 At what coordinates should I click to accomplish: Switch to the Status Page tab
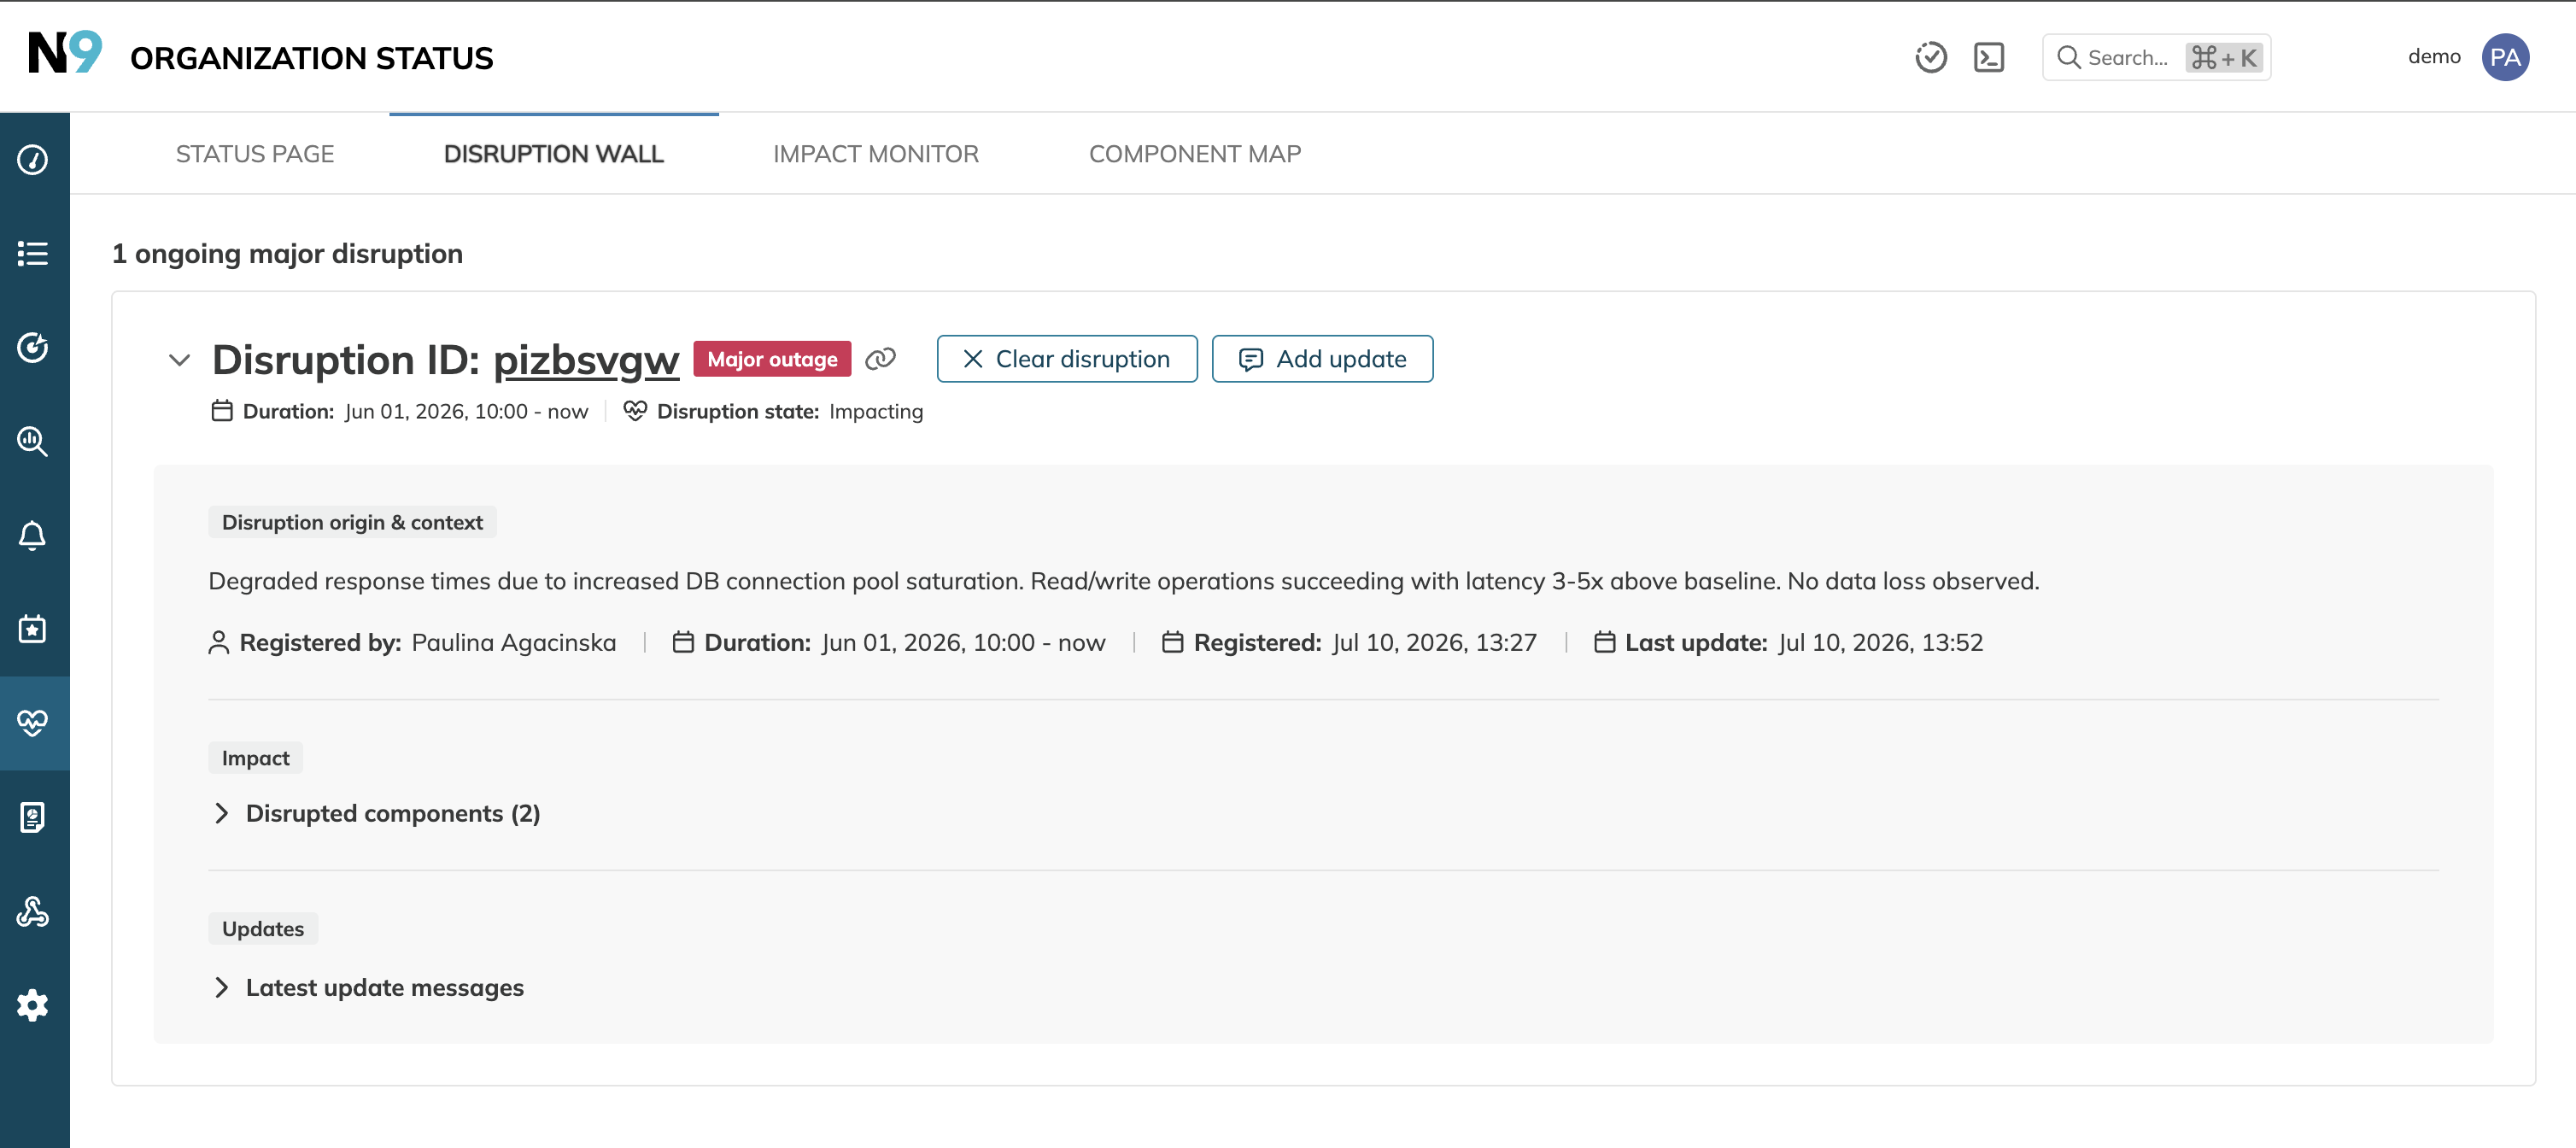pyautogui.click(x=255, y=154)
